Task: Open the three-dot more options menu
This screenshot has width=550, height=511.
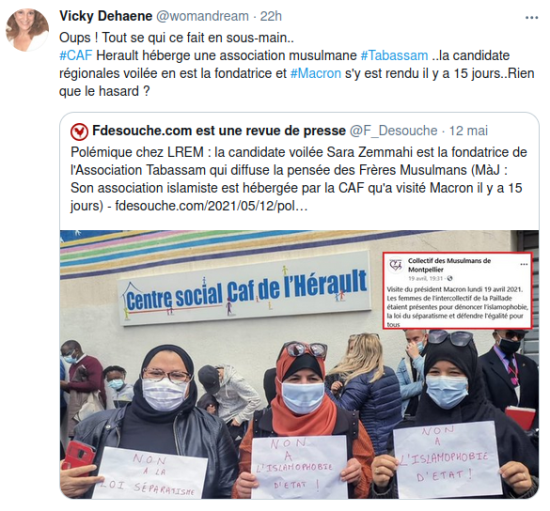Action: pos(531,18)
